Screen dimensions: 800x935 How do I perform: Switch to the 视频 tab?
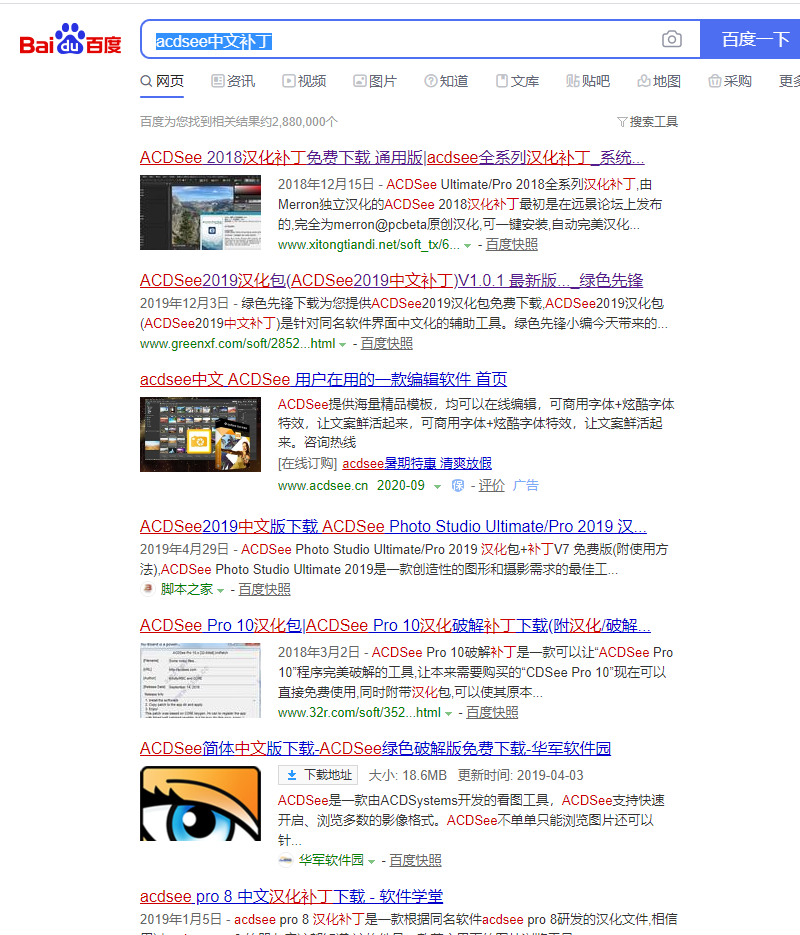(304, 81)
